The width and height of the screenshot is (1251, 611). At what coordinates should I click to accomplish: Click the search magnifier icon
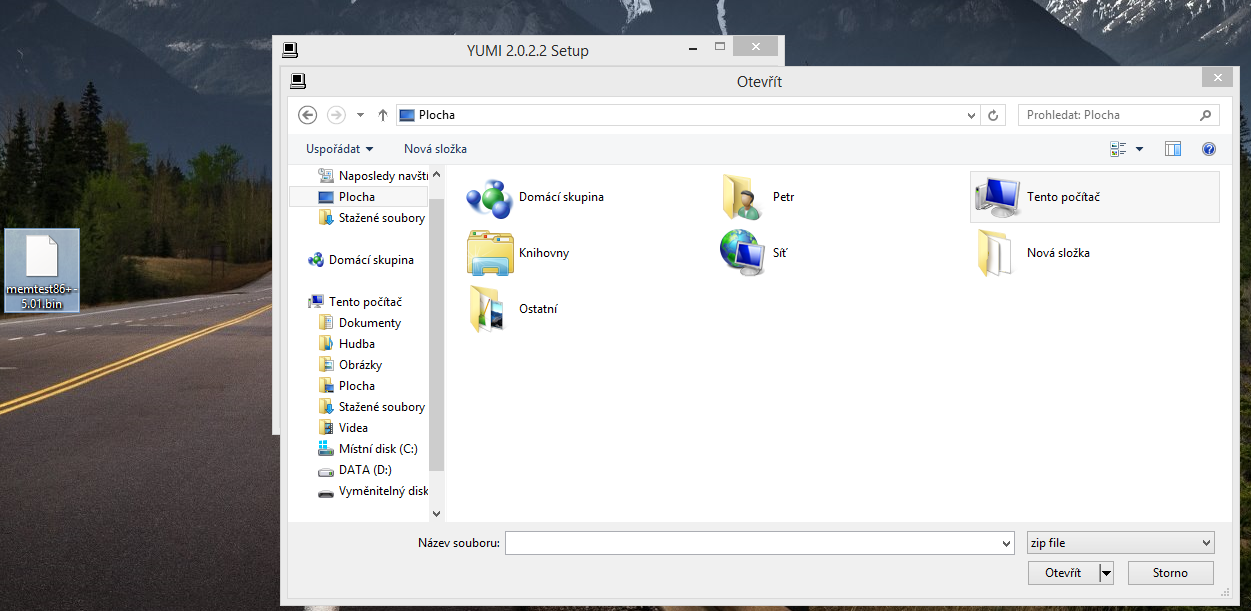1206,115
